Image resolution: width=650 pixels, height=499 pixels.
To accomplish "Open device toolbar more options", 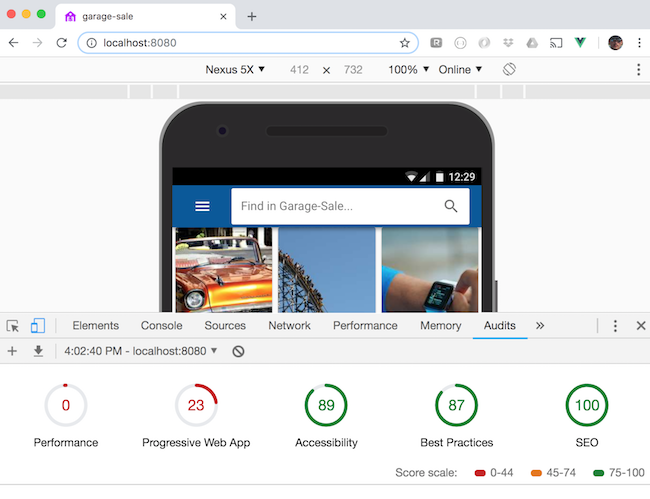I will (x=638, y=69).
